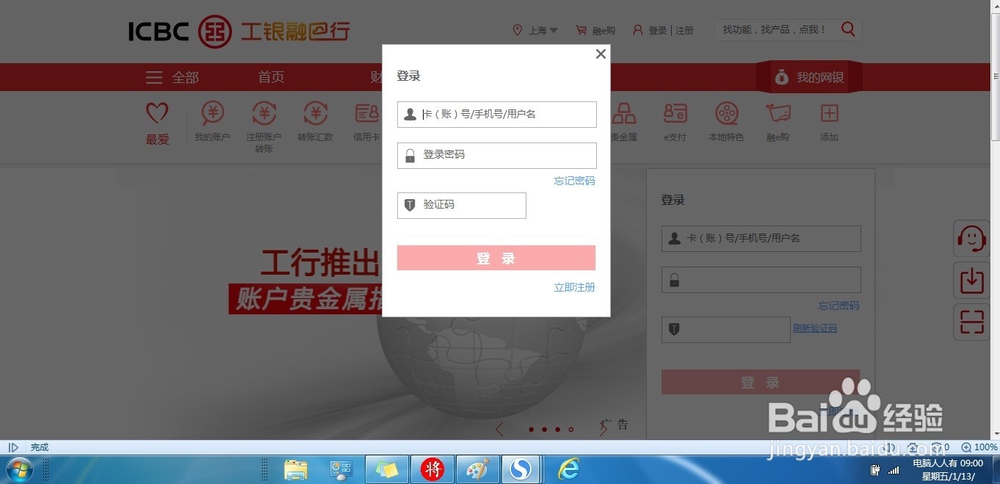Click the control panel icon on taskbar
This screenshot has width=1000, height=484.
[x=341, y=471]
